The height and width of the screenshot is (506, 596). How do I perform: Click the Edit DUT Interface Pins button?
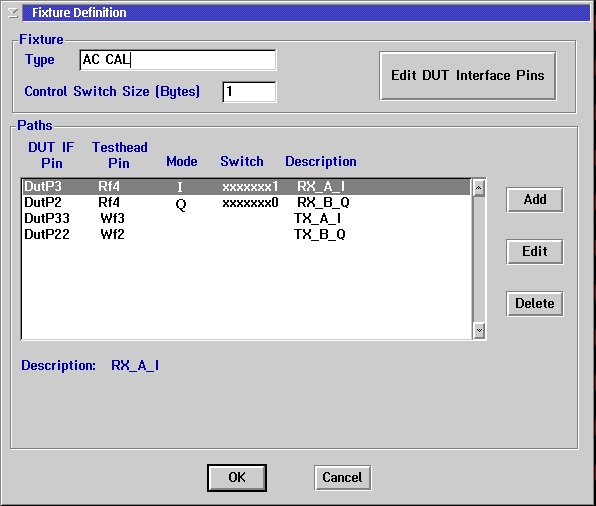(x=468, y=76)
